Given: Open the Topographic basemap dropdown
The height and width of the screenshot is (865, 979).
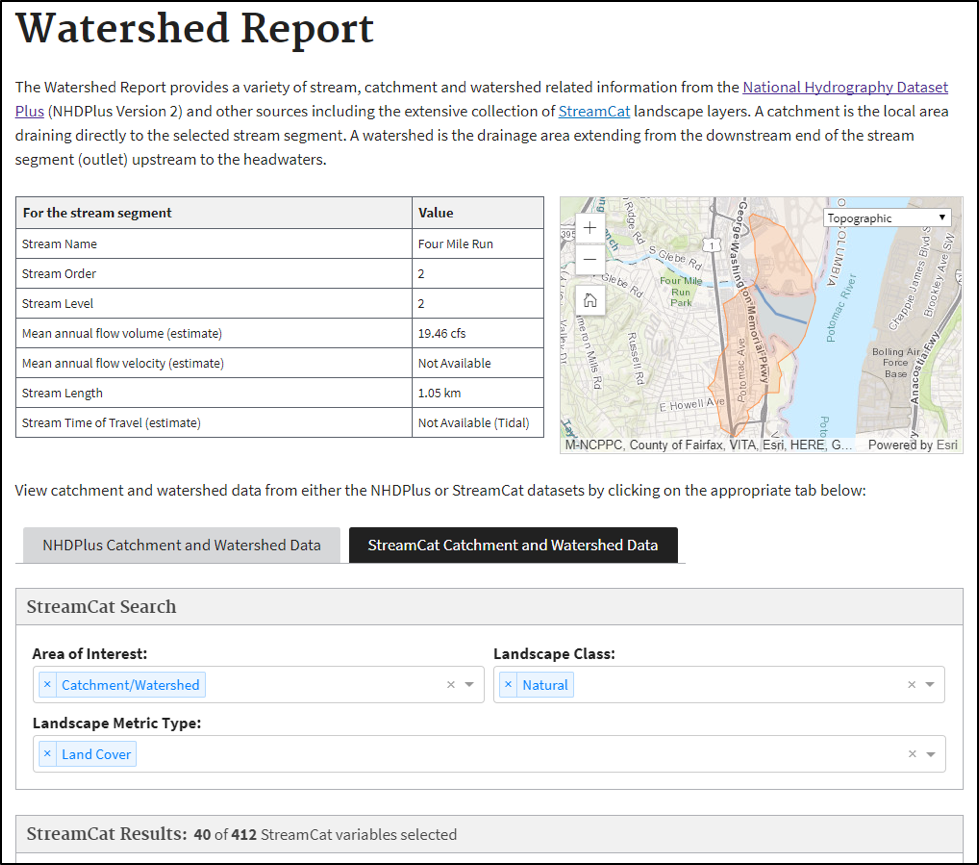Looking at the screenshot, I should pyautogui.click(x=886, y=218).
